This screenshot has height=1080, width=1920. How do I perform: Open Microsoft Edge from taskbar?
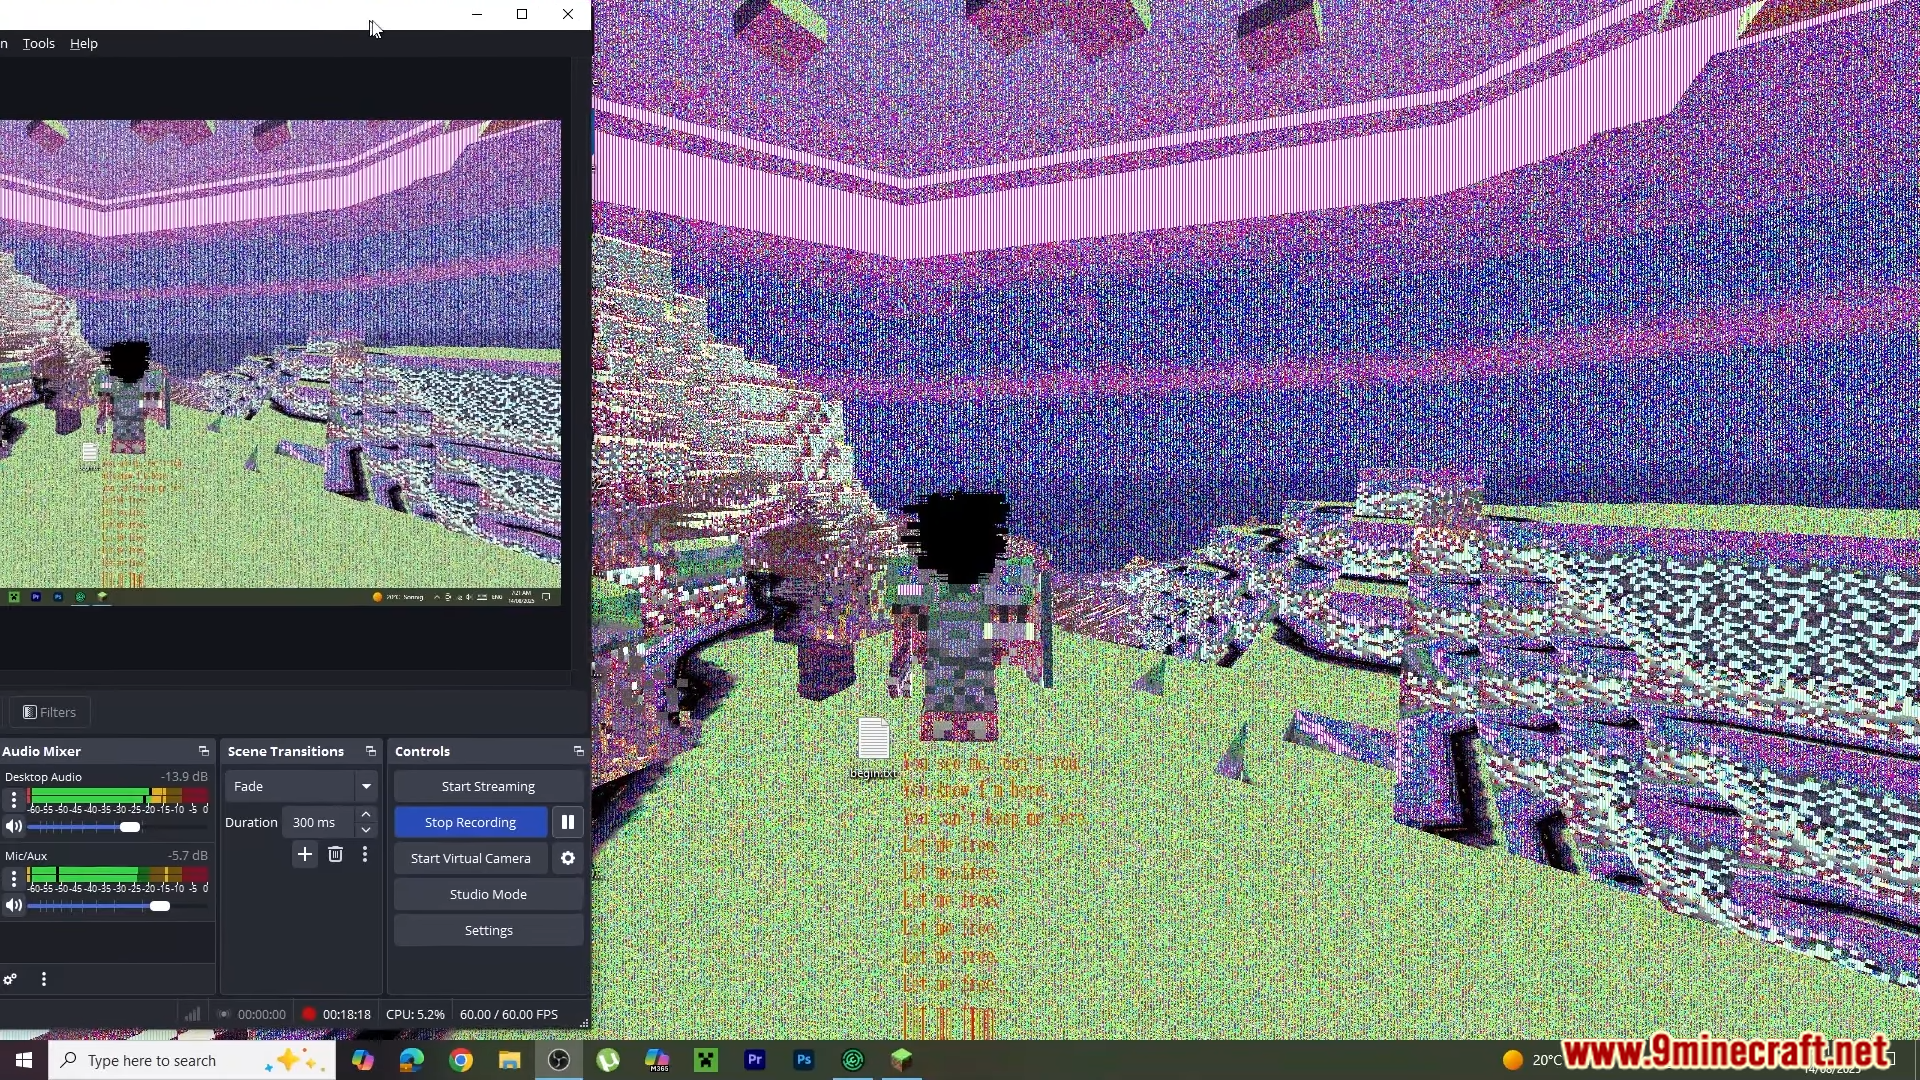411,1060
